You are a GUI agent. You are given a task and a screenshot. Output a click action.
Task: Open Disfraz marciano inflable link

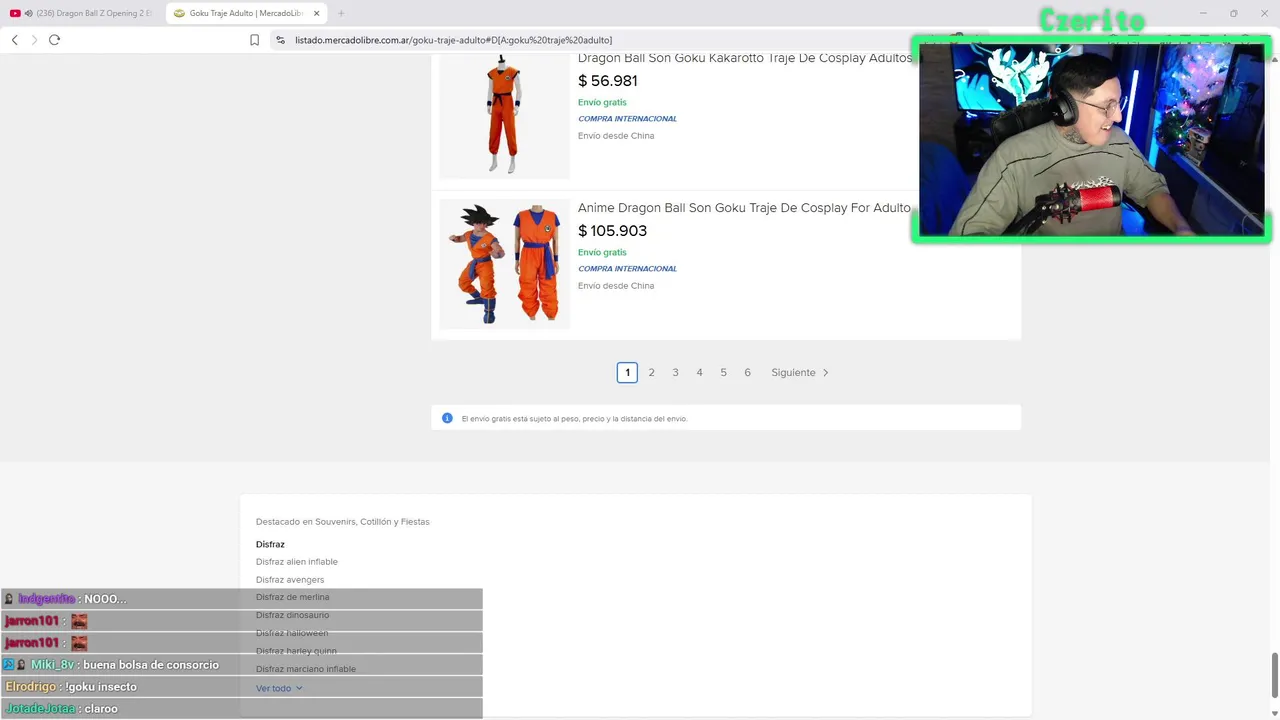point(306,669)
